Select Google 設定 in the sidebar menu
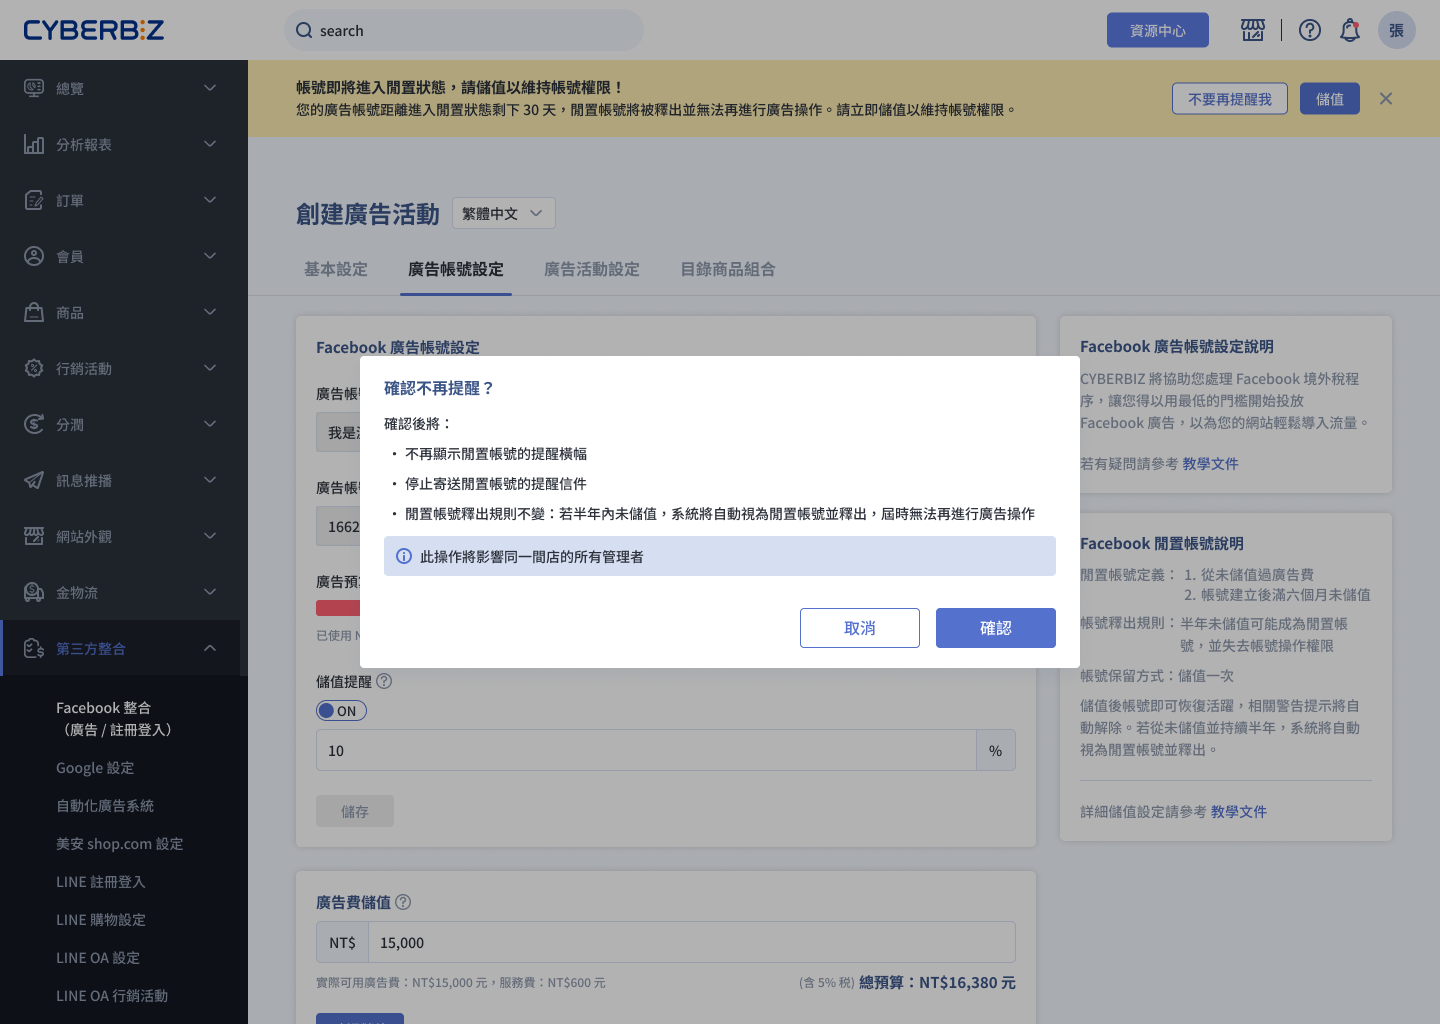1440x1024 pixels. point(95,767)
